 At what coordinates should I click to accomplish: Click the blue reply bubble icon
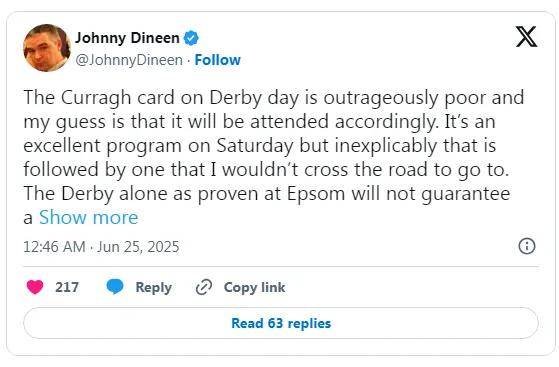point(115,287)
